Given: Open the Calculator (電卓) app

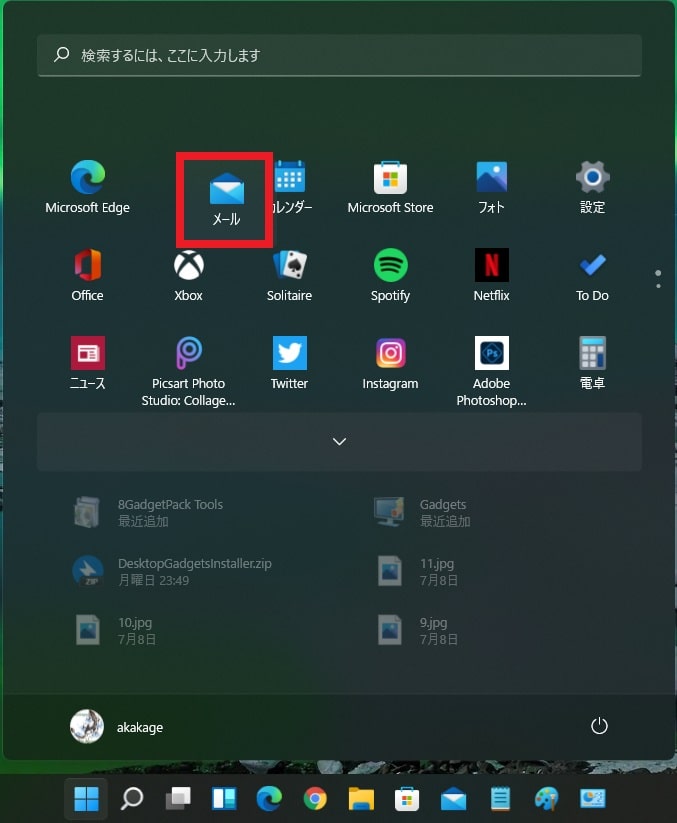Looking at the screenshot, I should 592,363.
